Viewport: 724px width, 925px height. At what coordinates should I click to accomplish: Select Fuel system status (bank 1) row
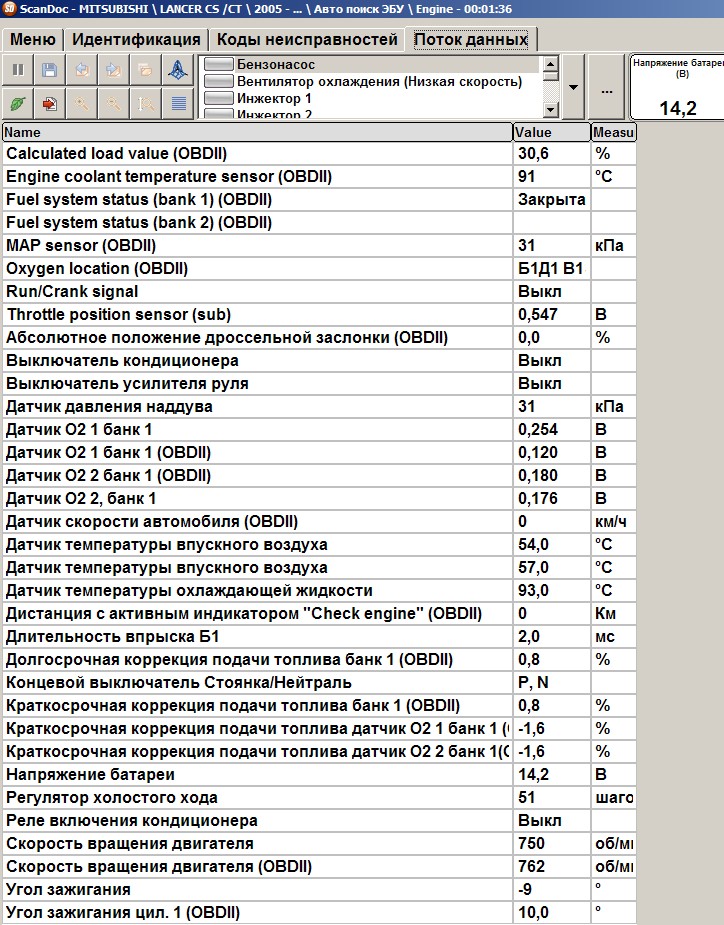click(319, 199)
